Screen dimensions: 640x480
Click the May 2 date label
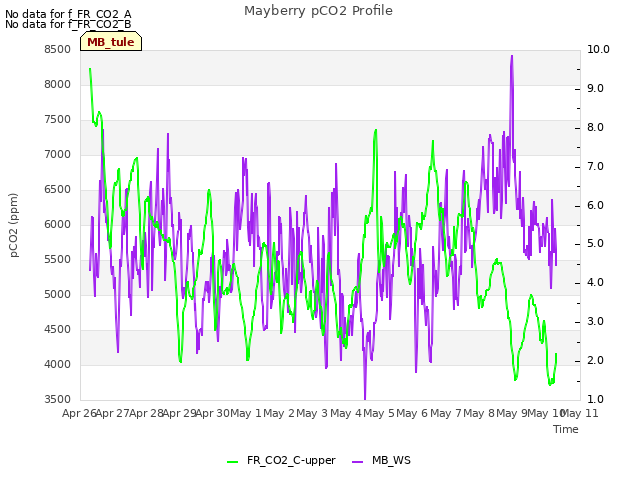pyautogui.click(x=279, y=414)
